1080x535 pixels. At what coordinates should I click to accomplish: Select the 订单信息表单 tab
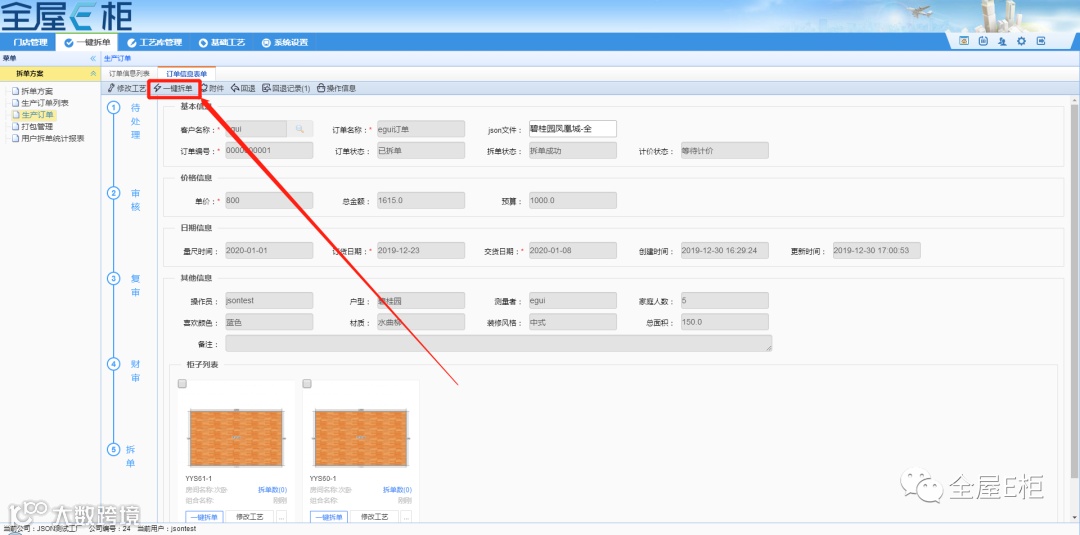point(187,74)
